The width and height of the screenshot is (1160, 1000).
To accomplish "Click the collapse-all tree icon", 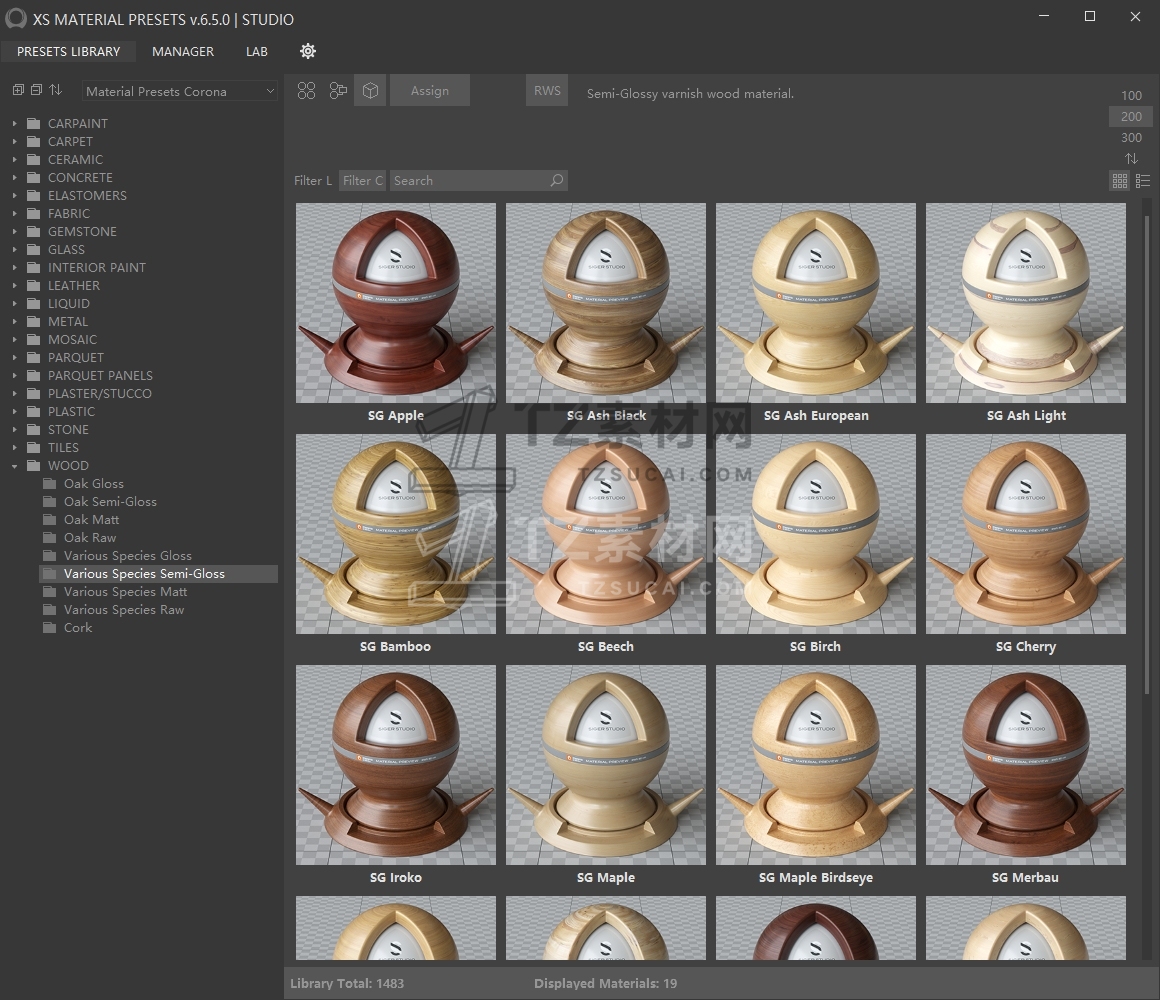I will 36,90.
